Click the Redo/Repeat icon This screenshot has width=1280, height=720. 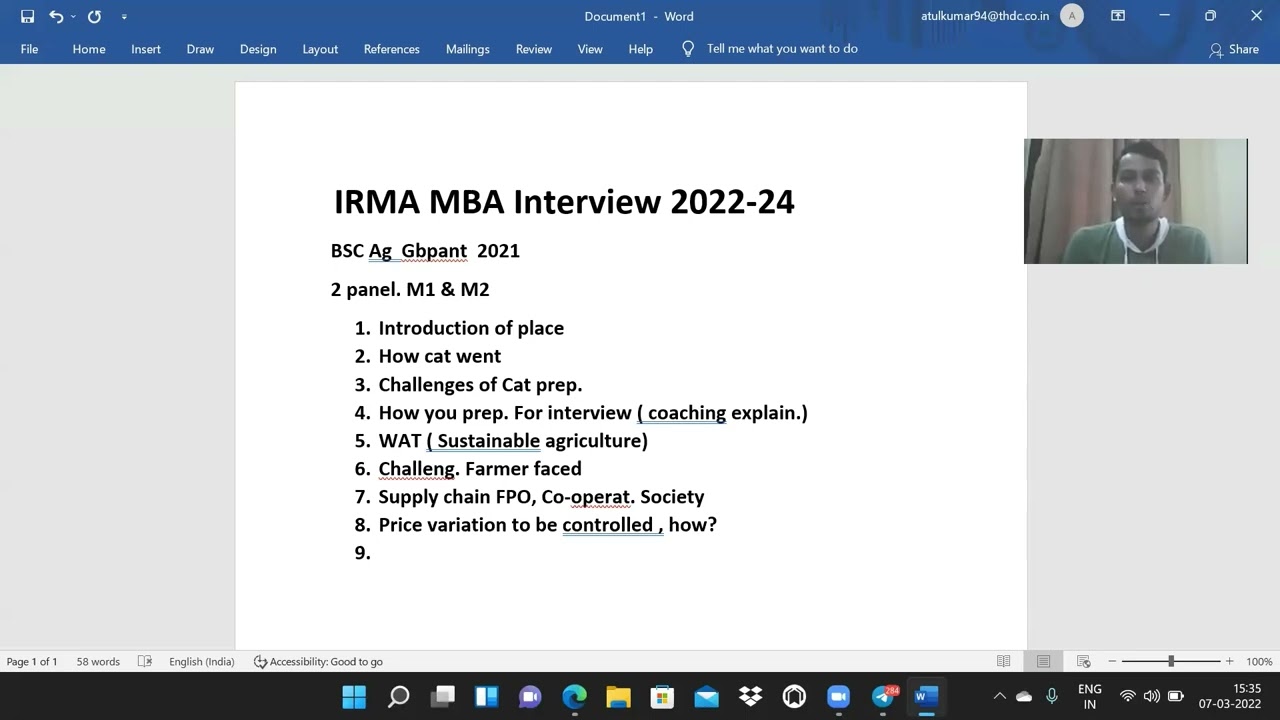(94, 16)
